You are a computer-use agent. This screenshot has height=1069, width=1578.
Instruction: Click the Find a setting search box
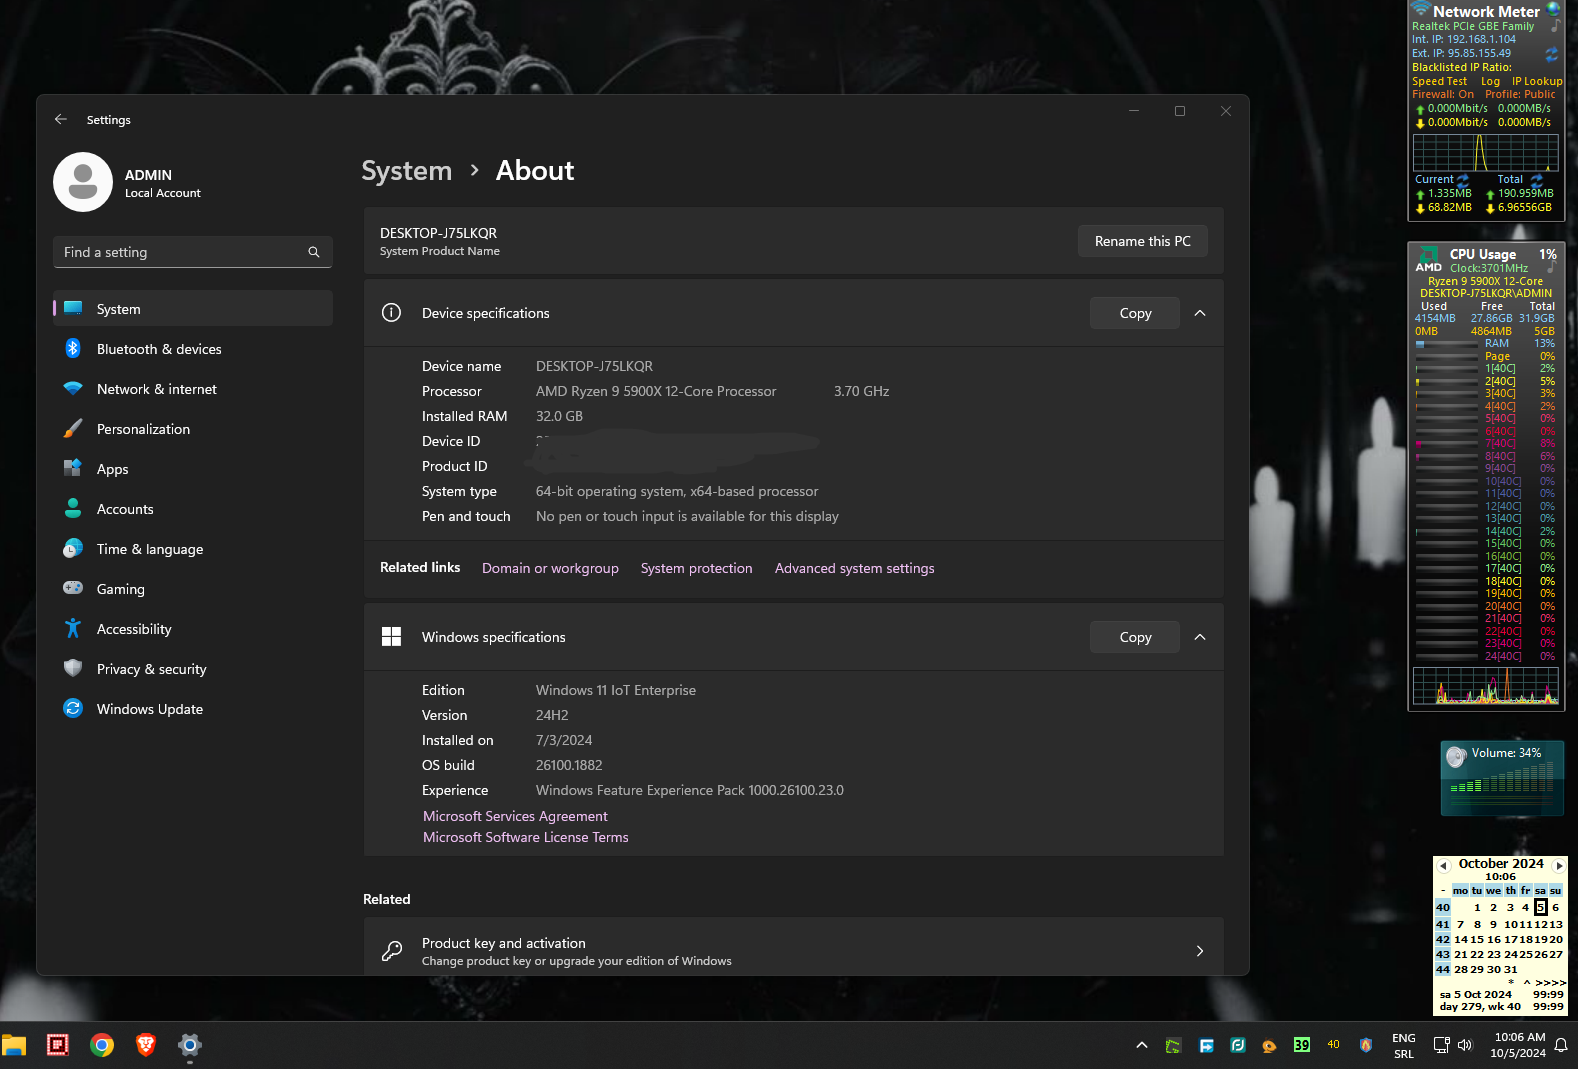click(180, 252)
